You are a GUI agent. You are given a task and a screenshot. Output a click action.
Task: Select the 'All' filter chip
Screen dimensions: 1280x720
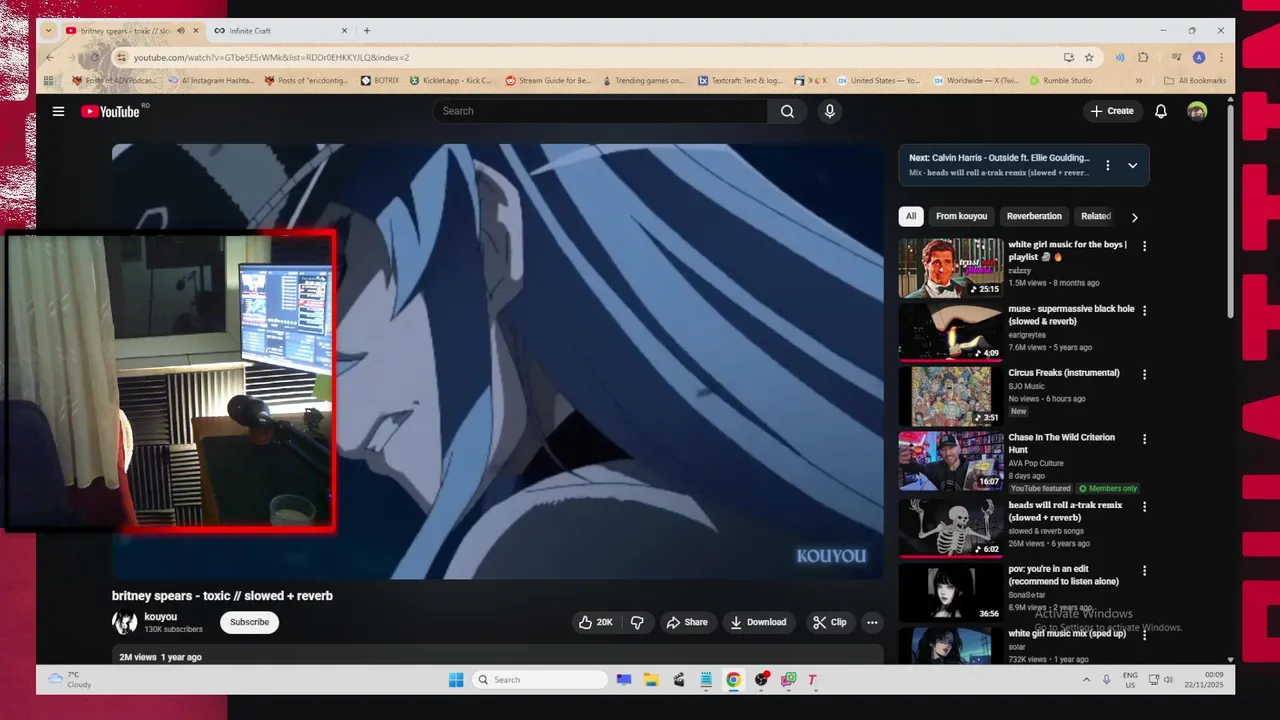[x=911, y=216]
